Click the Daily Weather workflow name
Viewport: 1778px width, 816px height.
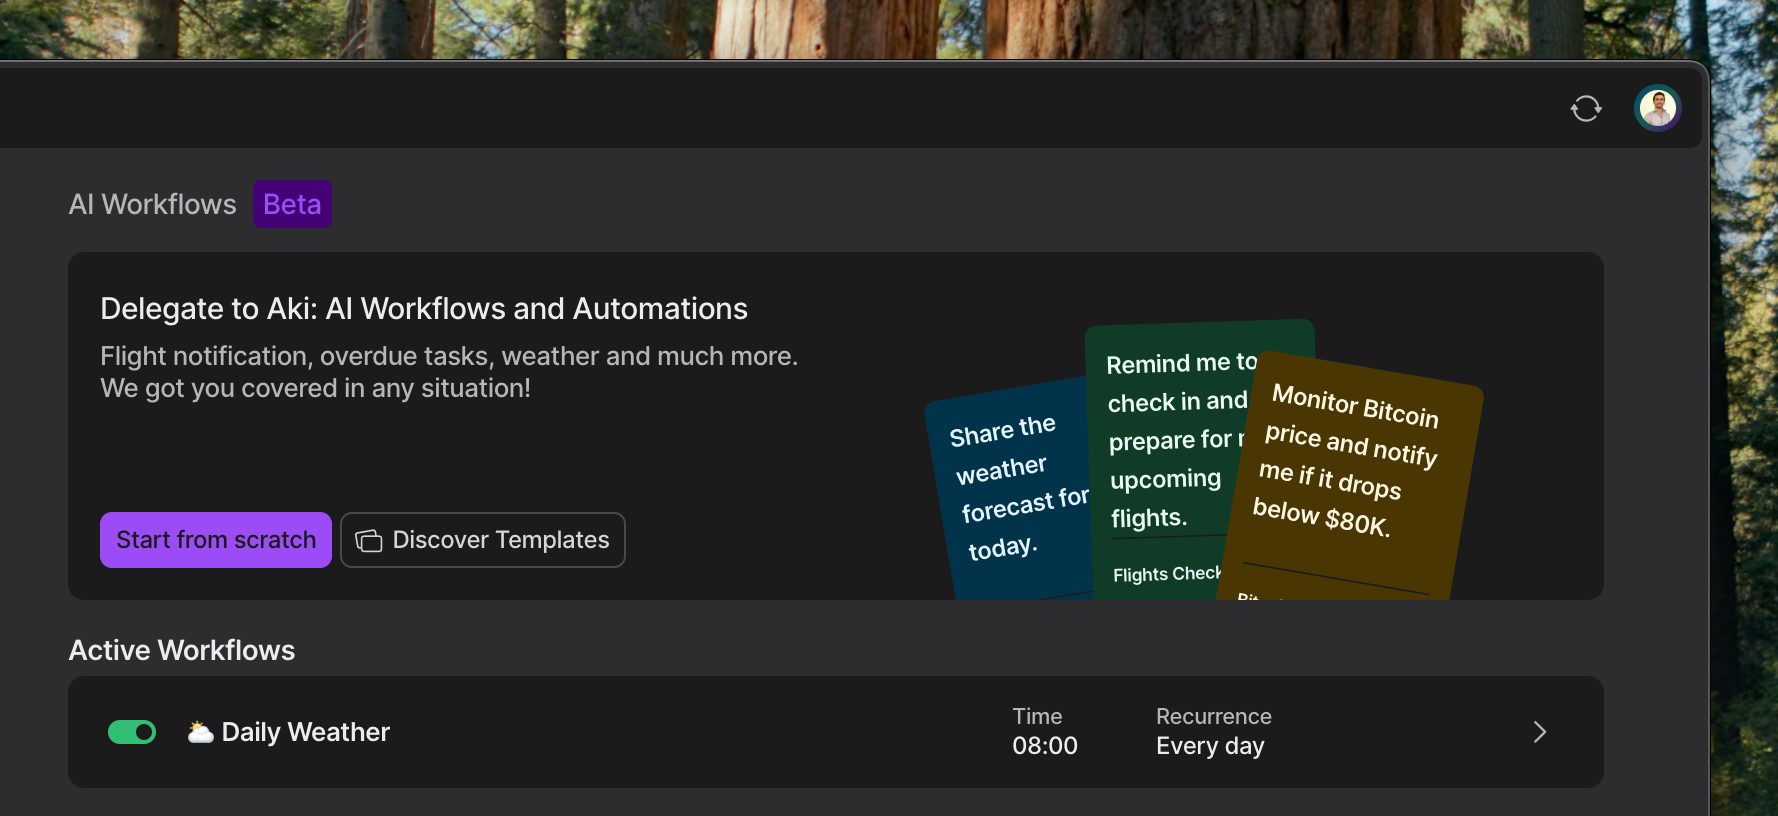306,732
